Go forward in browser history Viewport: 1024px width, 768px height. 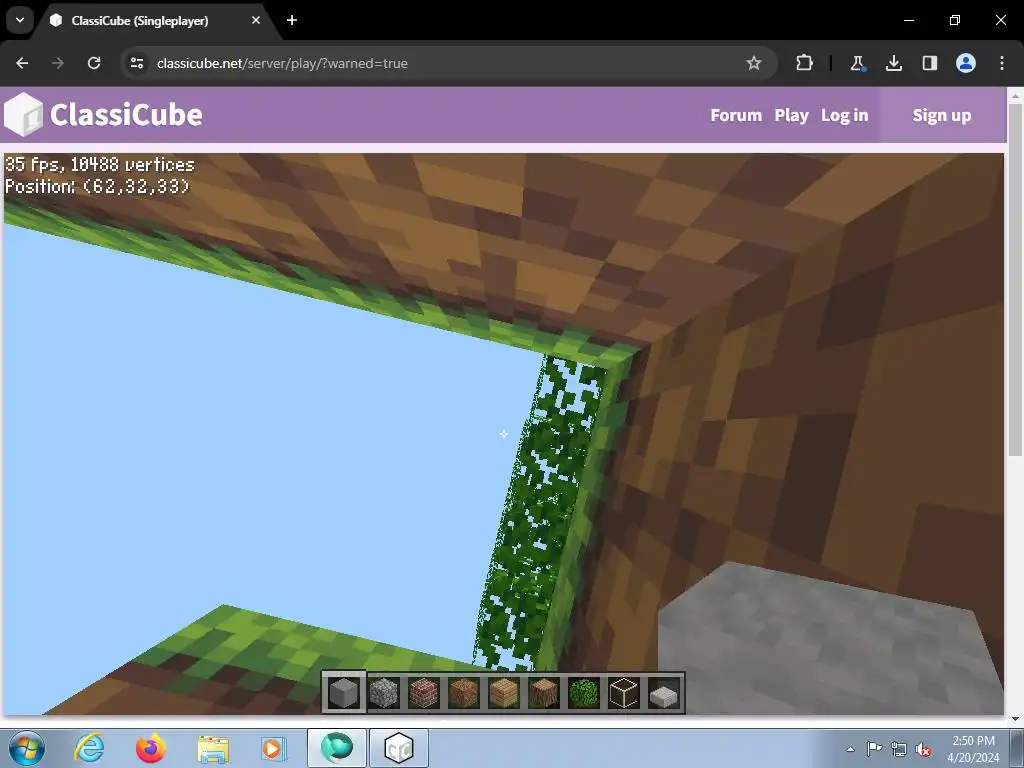click(58, 63)
